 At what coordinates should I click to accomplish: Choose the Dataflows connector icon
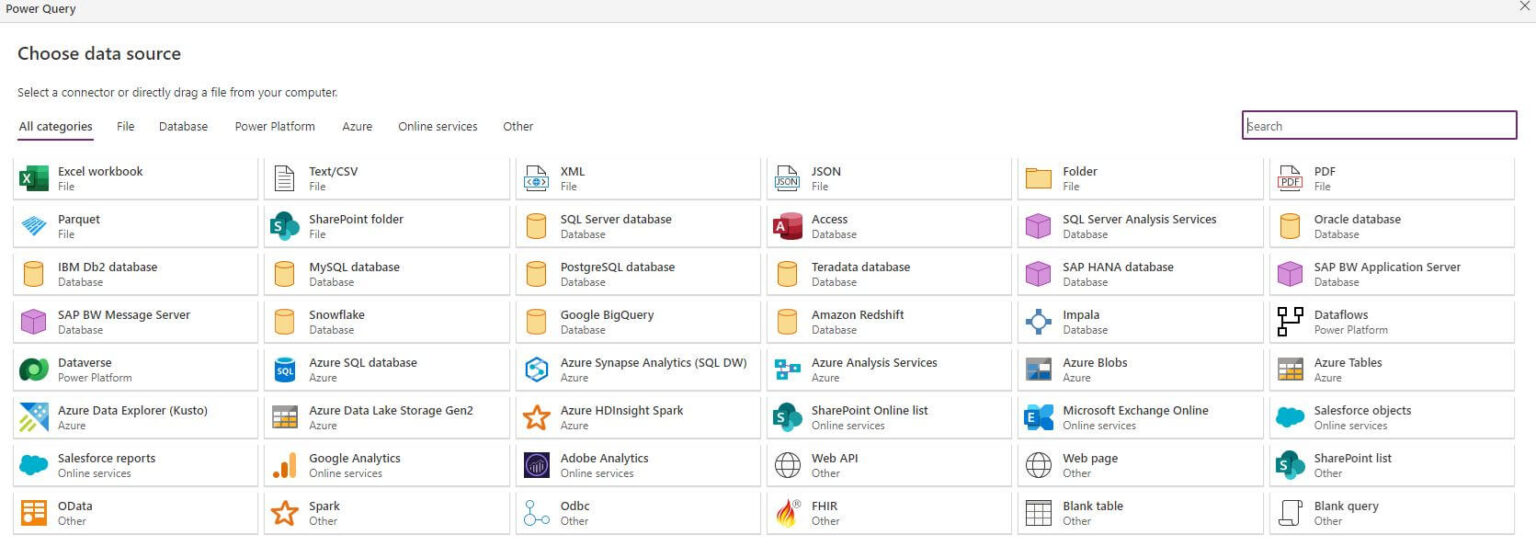(1290, 322)
